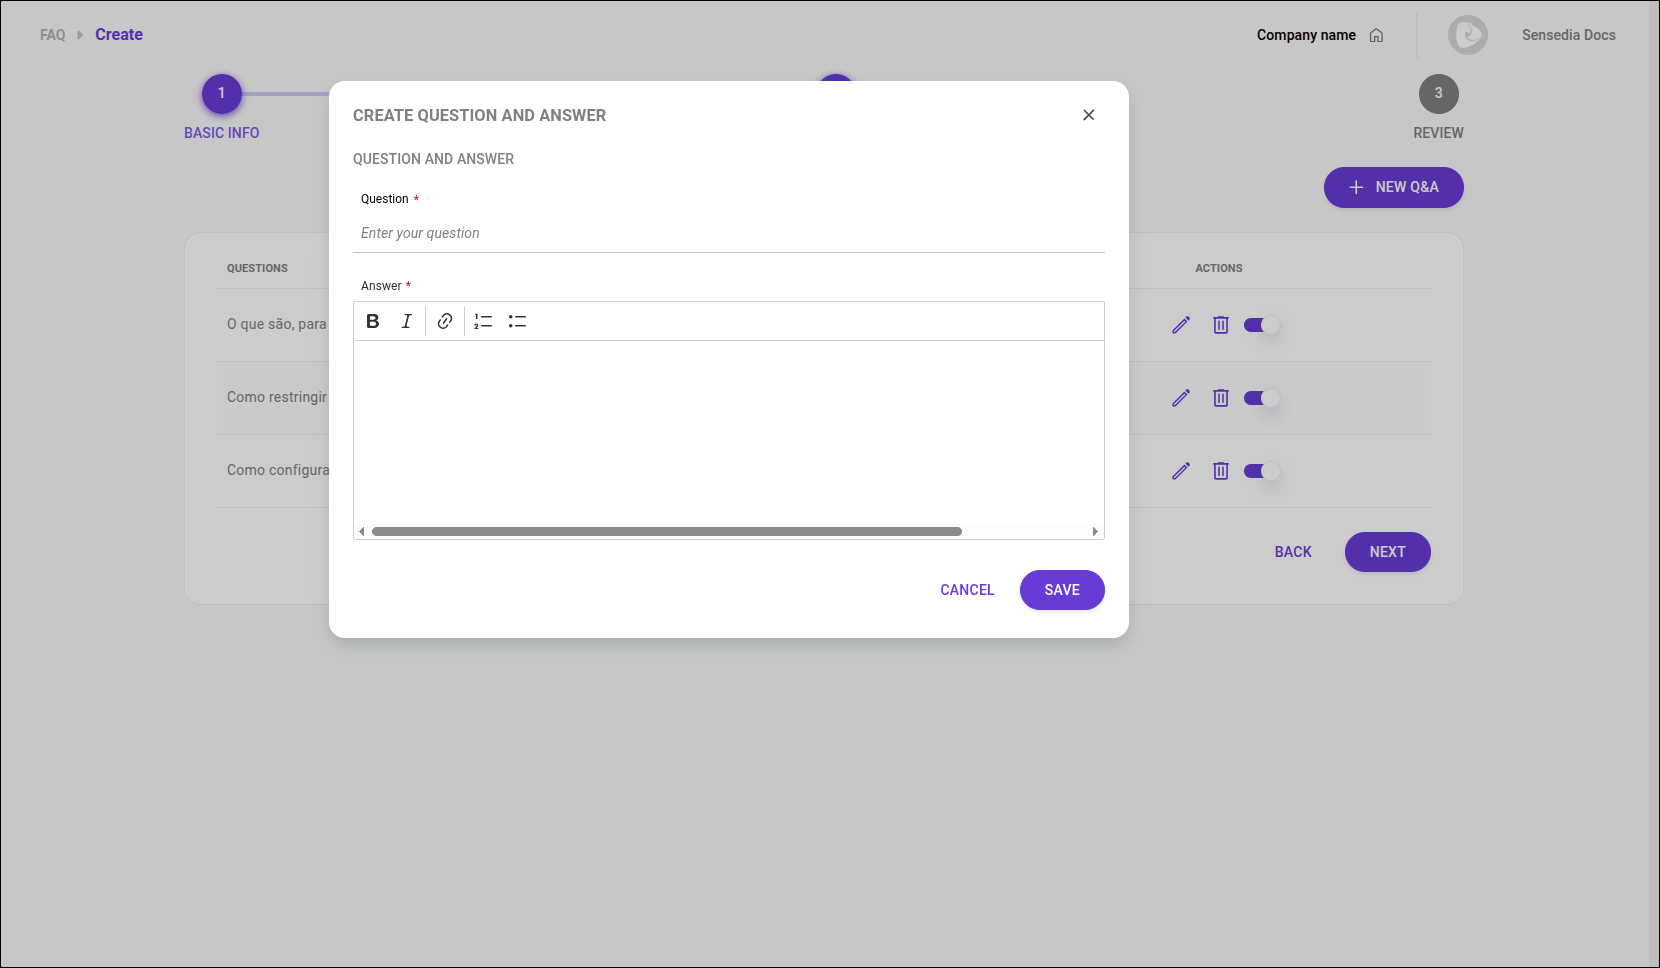Delete the question 'Como configura'
The height and width of the screenshot is (968, 1660).
[x=1220, y=471]
